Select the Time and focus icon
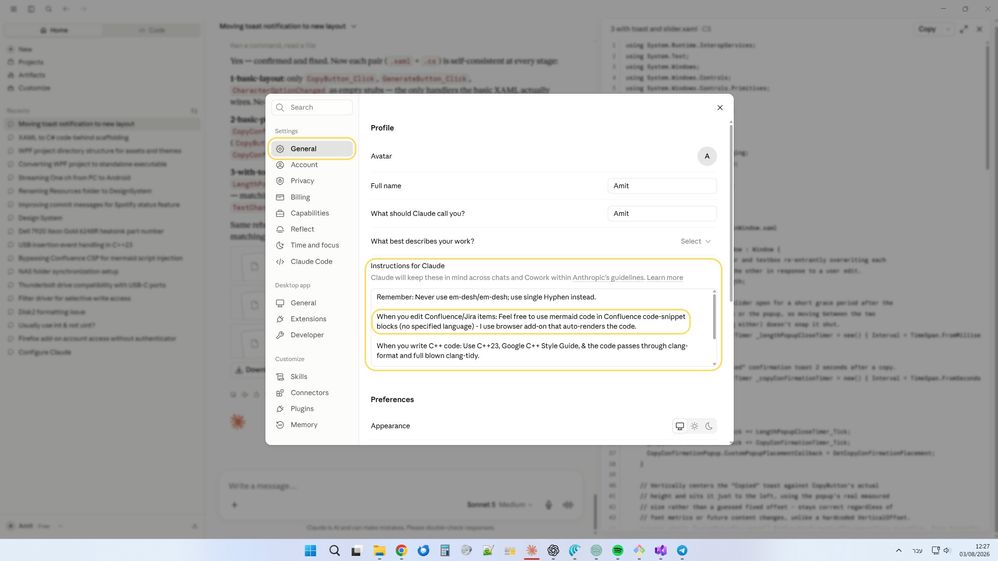 pyautogui.click(x=280, y=245)
